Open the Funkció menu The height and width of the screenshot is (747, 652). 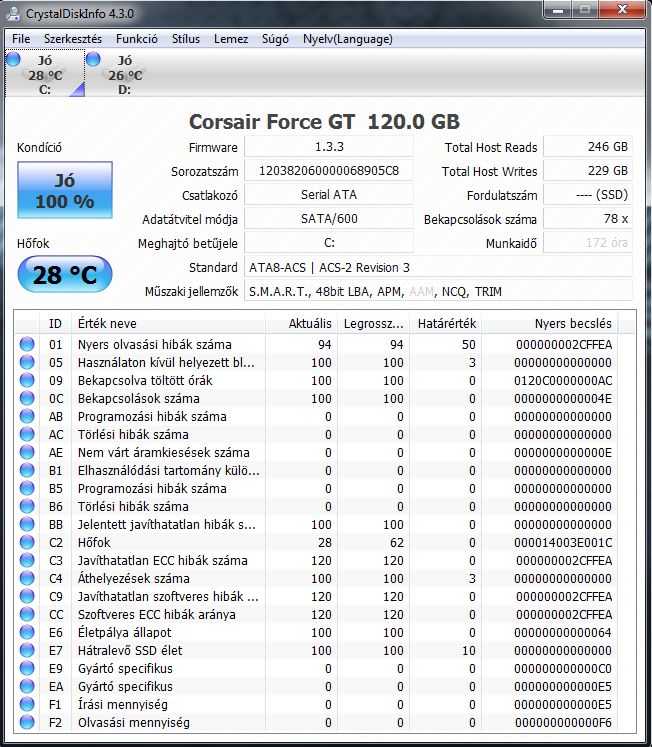(137, 39)
